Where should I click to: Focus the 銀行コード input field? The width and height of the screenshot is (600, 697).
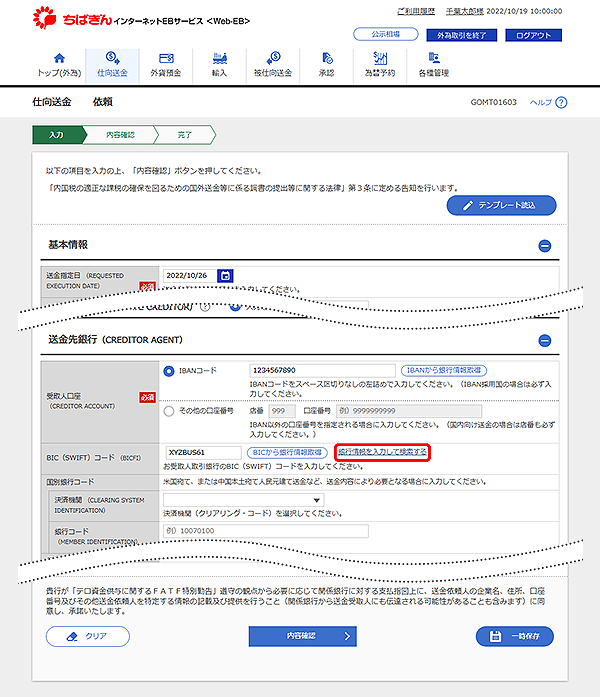coord(266,531)
